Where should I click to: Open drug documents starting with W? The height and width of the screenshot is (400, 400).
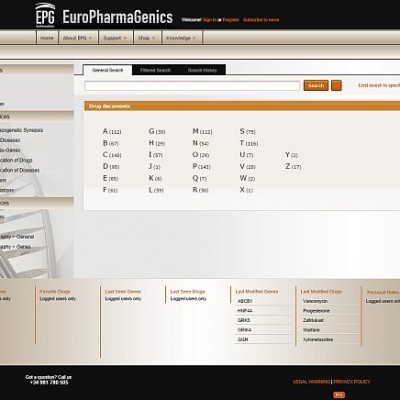(247, 178)
